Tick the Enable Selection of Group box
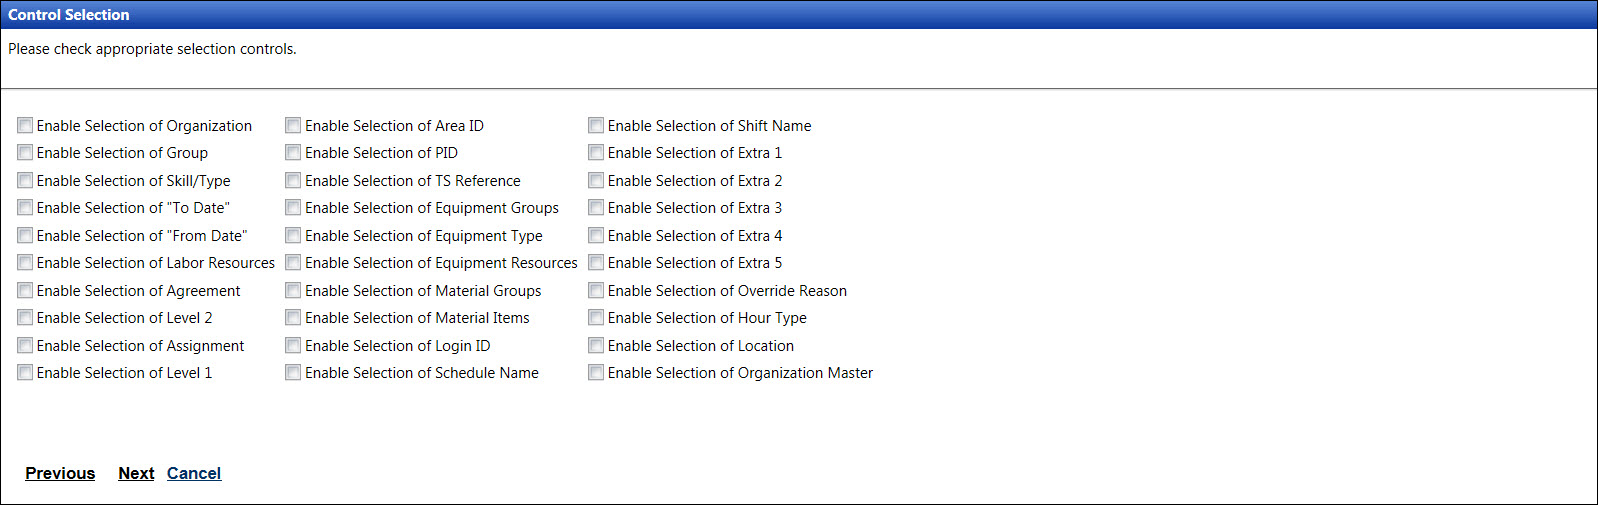 25,153
